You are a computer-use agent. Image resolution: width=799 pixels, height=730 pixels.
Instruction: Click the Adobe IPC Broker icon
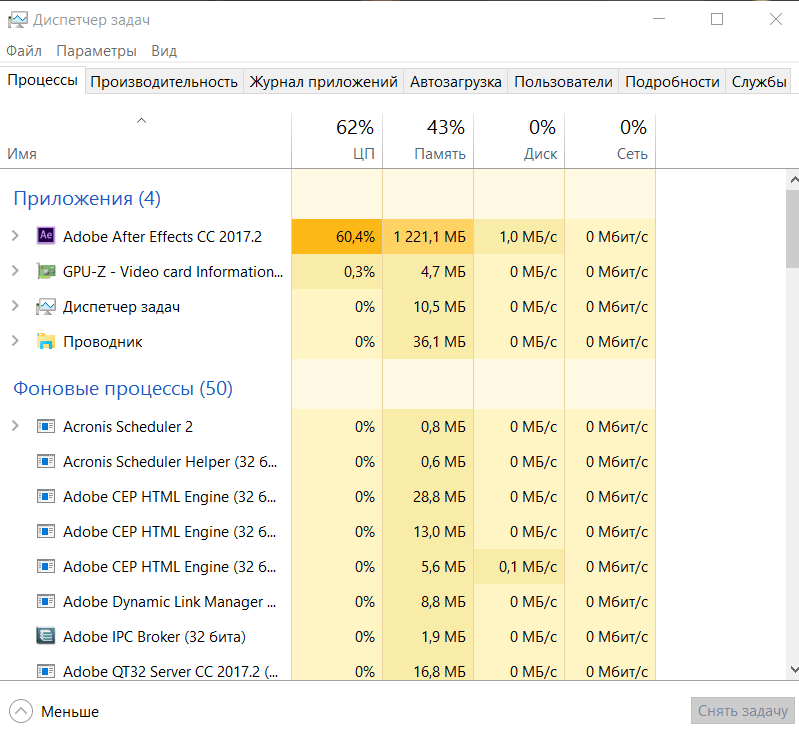point(46,636)
